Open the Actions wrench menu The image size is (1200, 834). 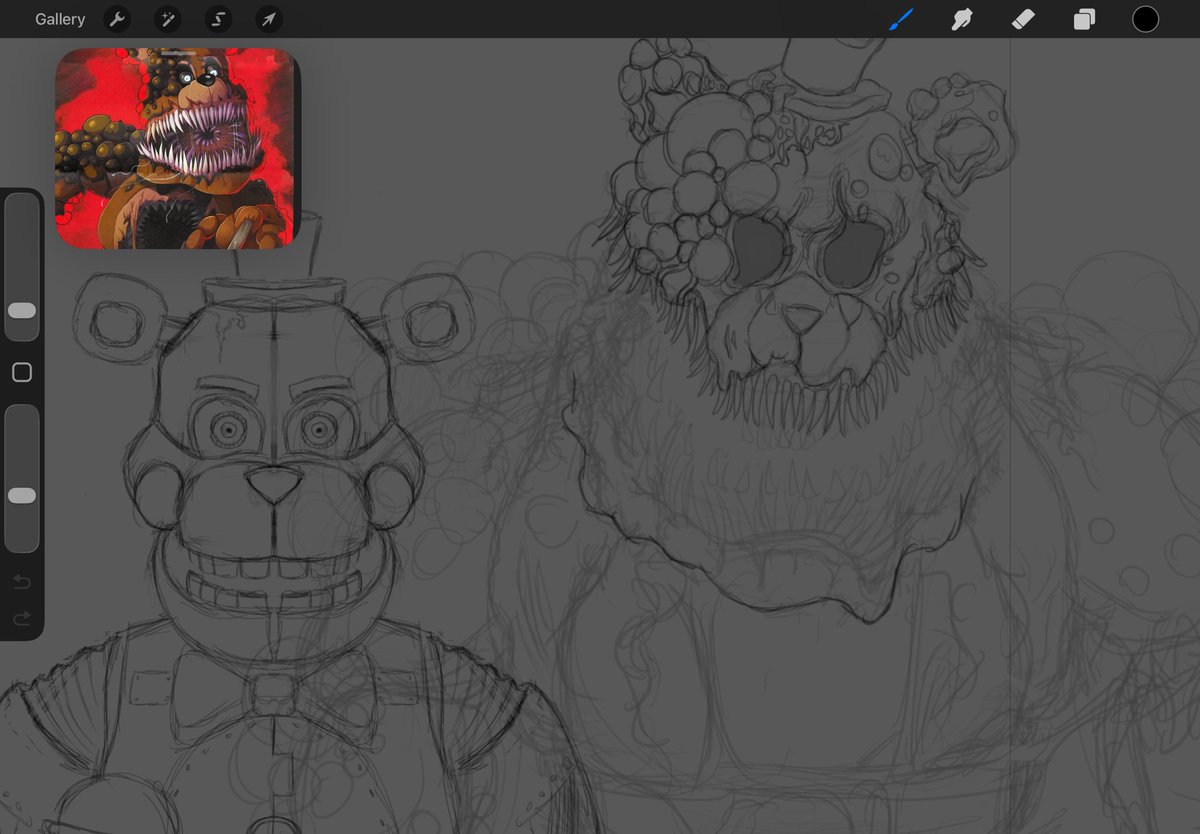click(117, 19)
